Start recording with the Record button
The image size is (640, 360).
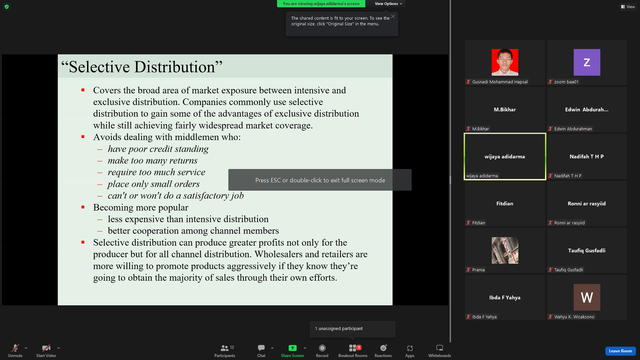[322, 350]
